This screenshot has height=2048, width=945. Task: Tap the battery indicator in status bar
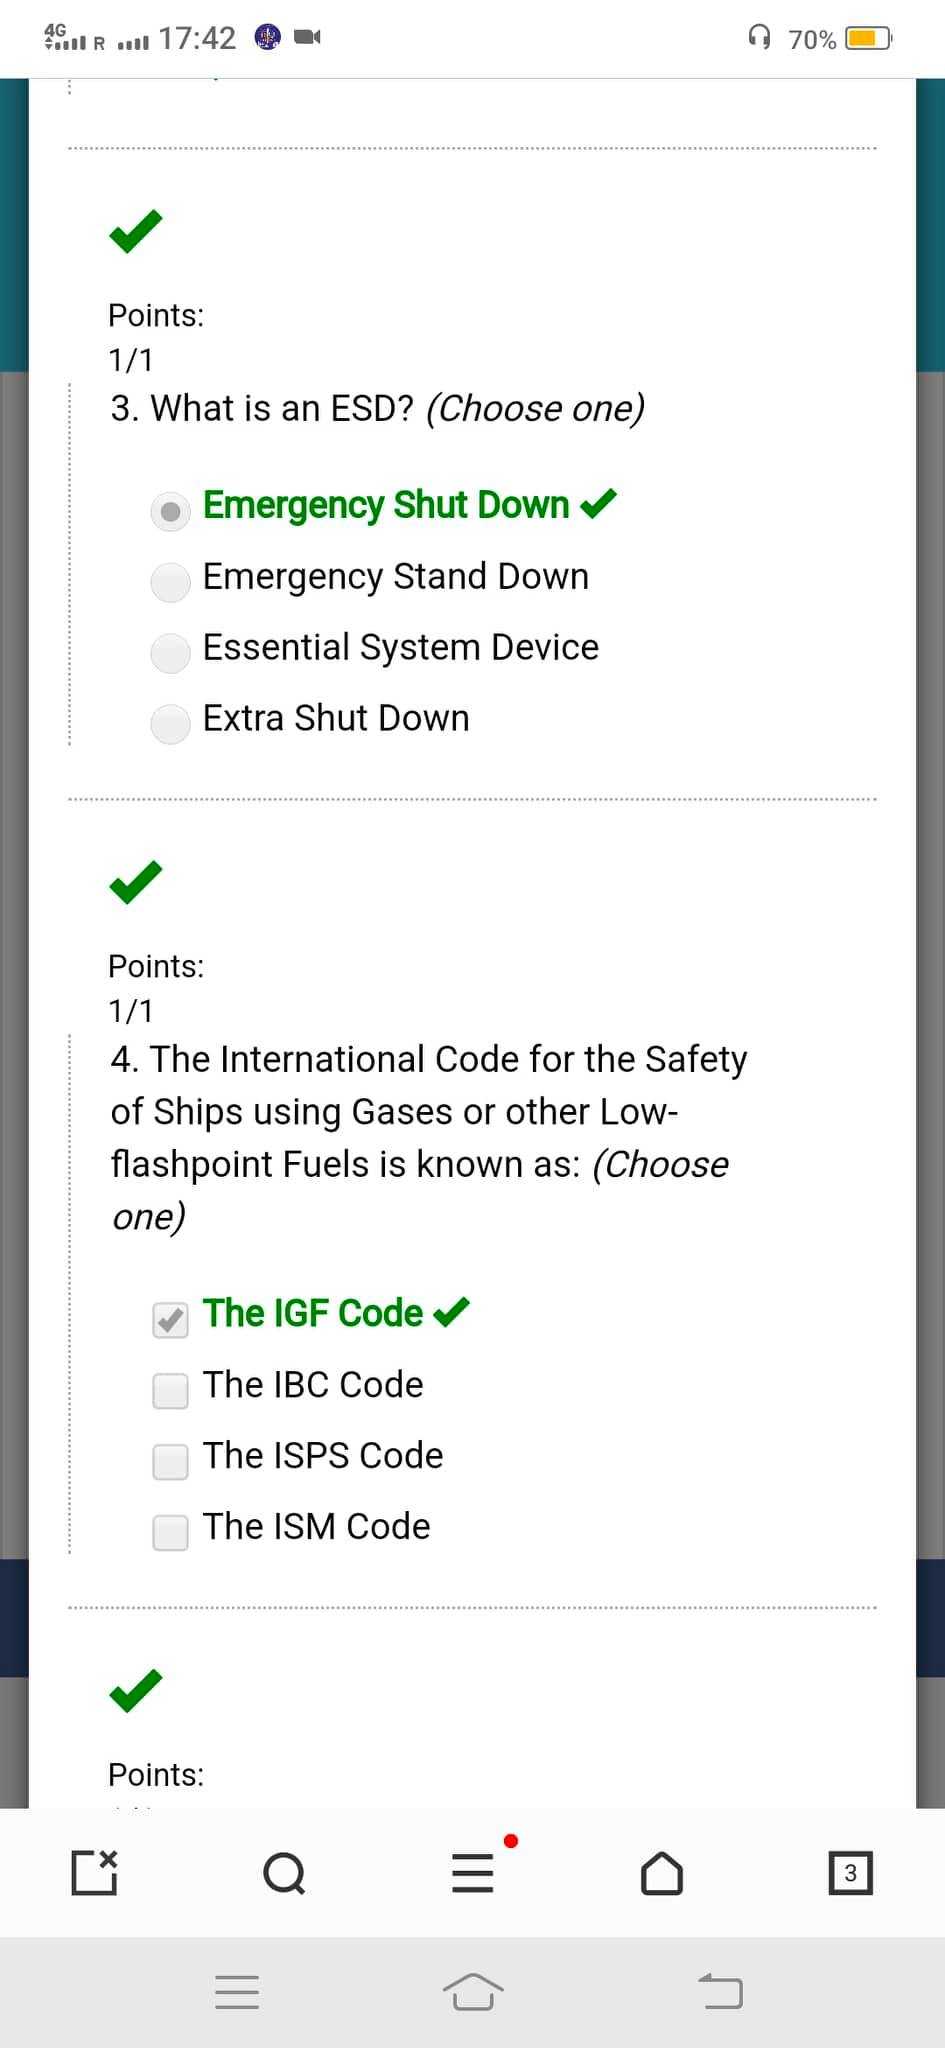[868, 39]
